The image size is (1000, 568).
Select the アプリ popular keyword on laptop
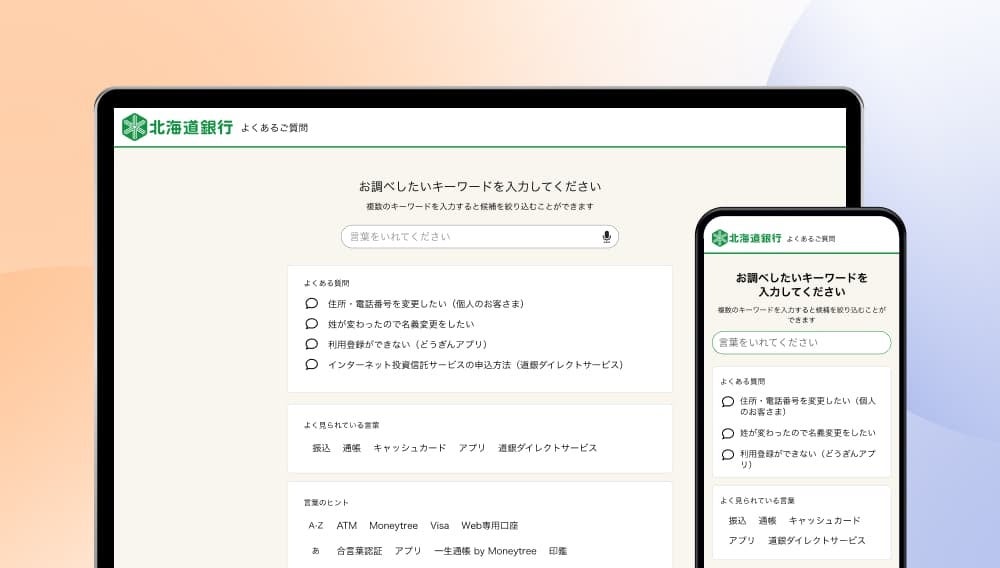472,448
